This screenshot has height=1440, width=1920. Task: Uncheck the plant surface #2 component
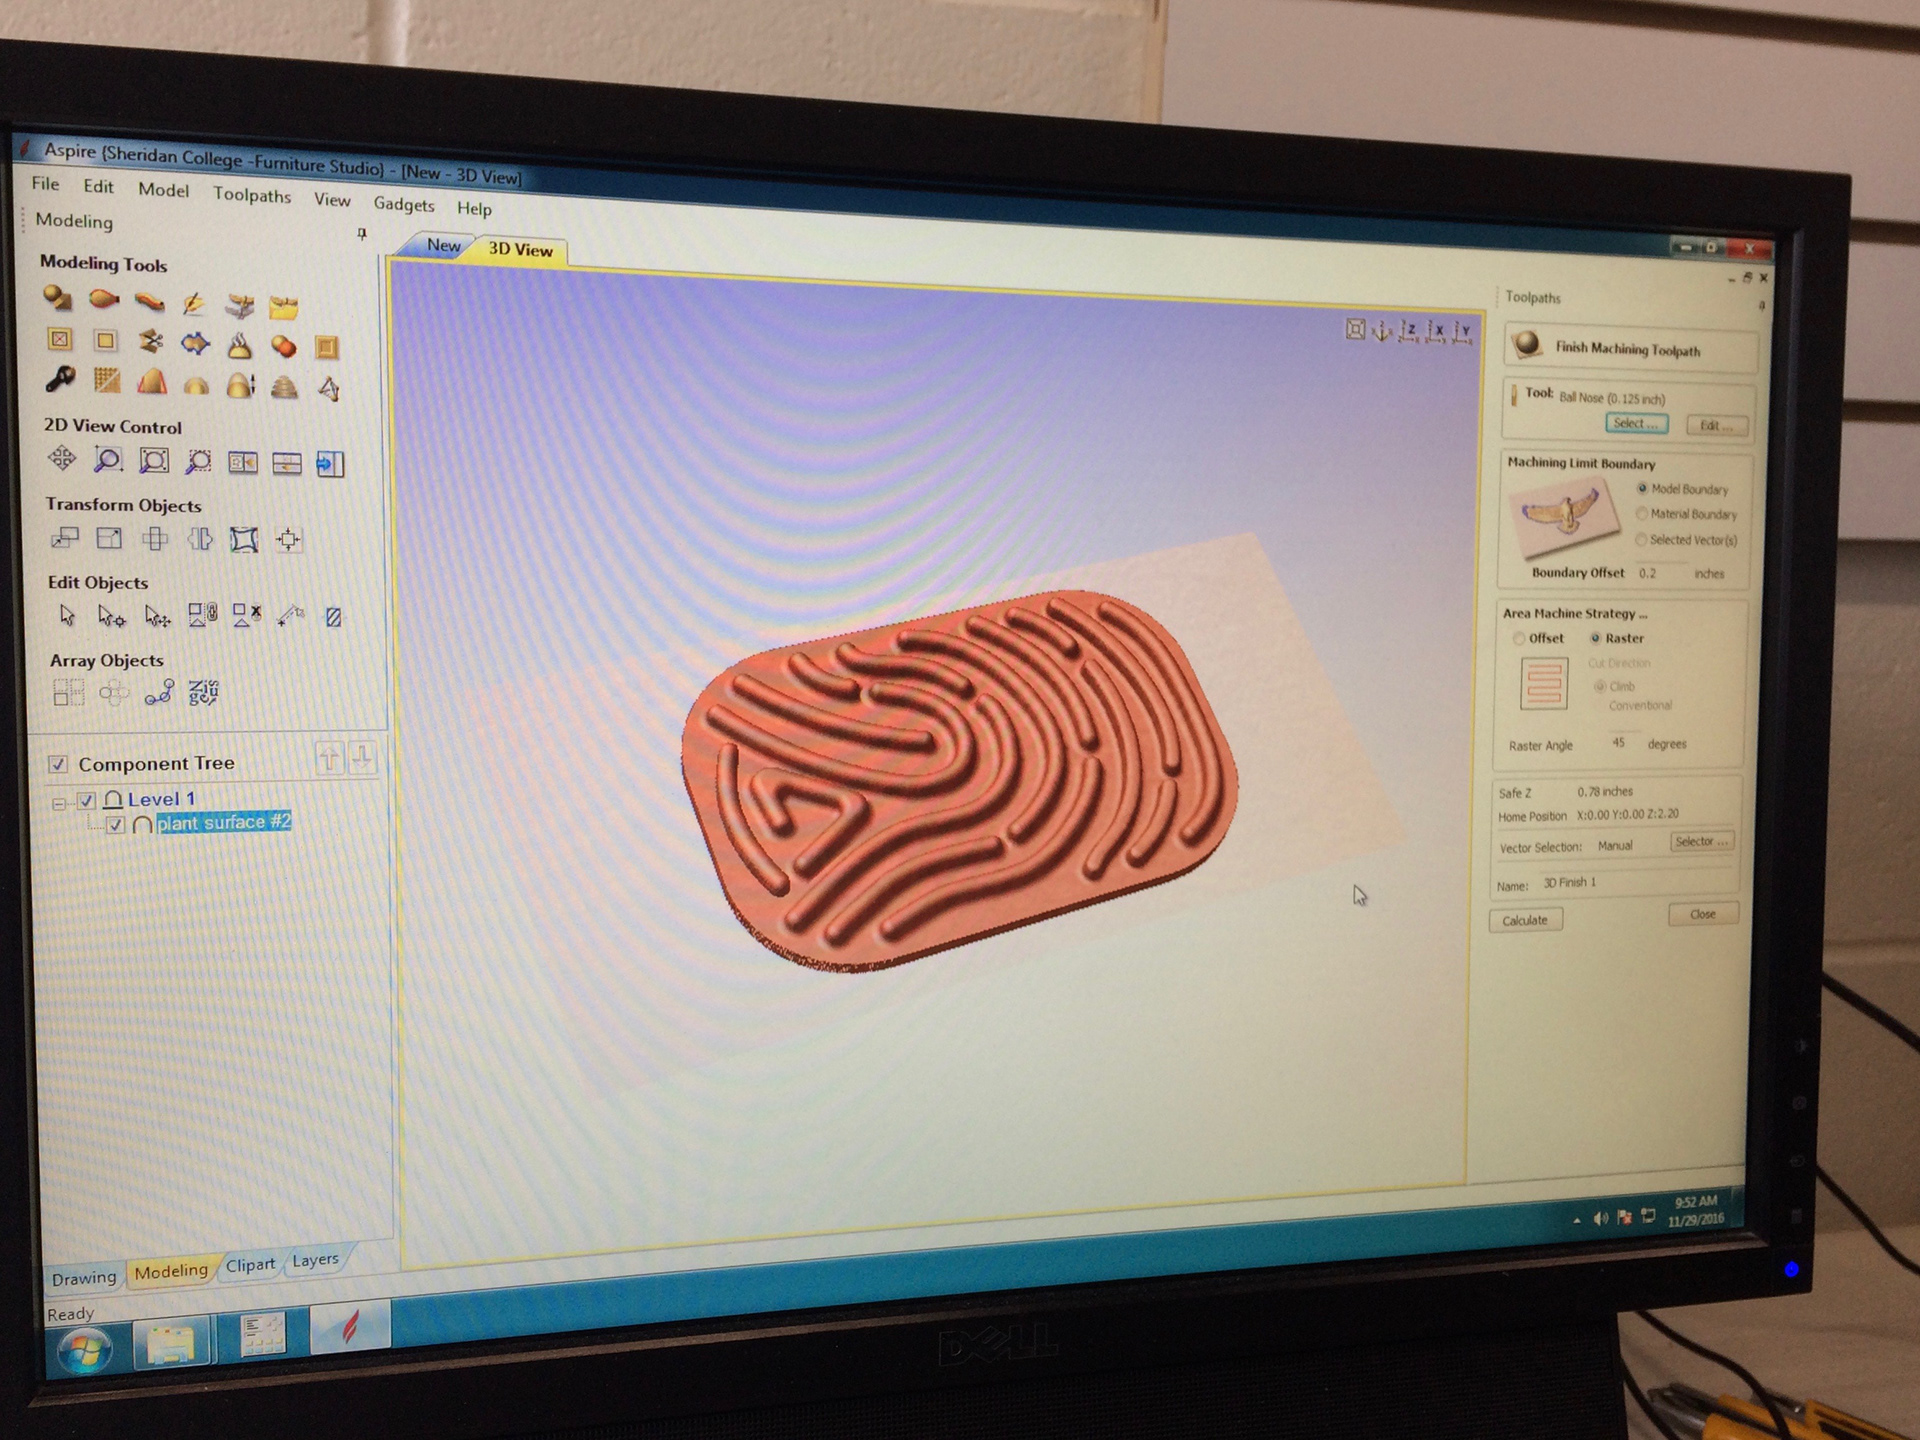(x=116, y=825)
